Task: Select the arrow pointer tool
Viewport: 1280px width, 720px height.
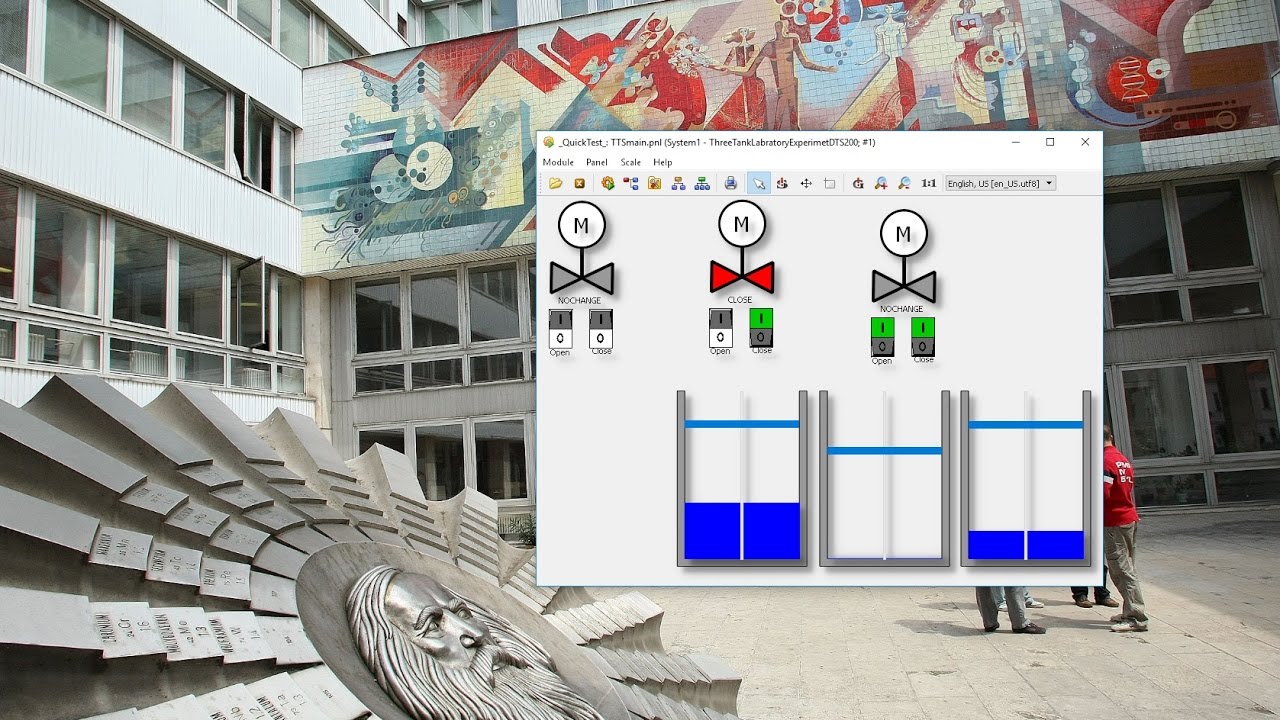Action: 759,183
